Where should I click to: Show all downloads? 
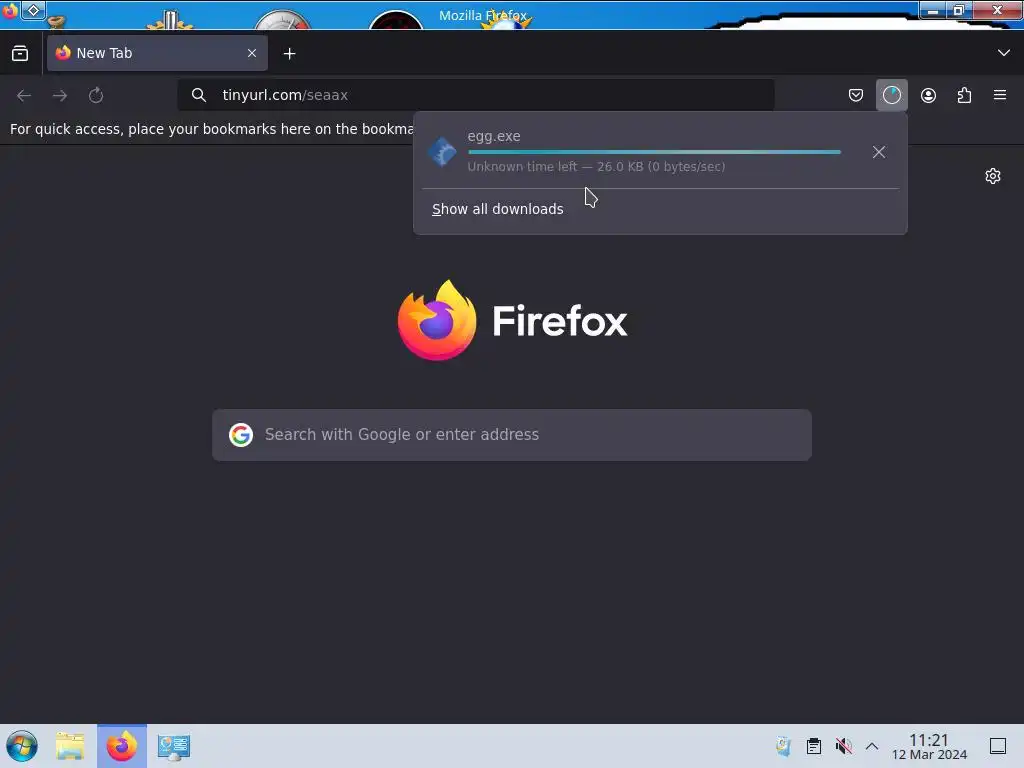[498, 209]
